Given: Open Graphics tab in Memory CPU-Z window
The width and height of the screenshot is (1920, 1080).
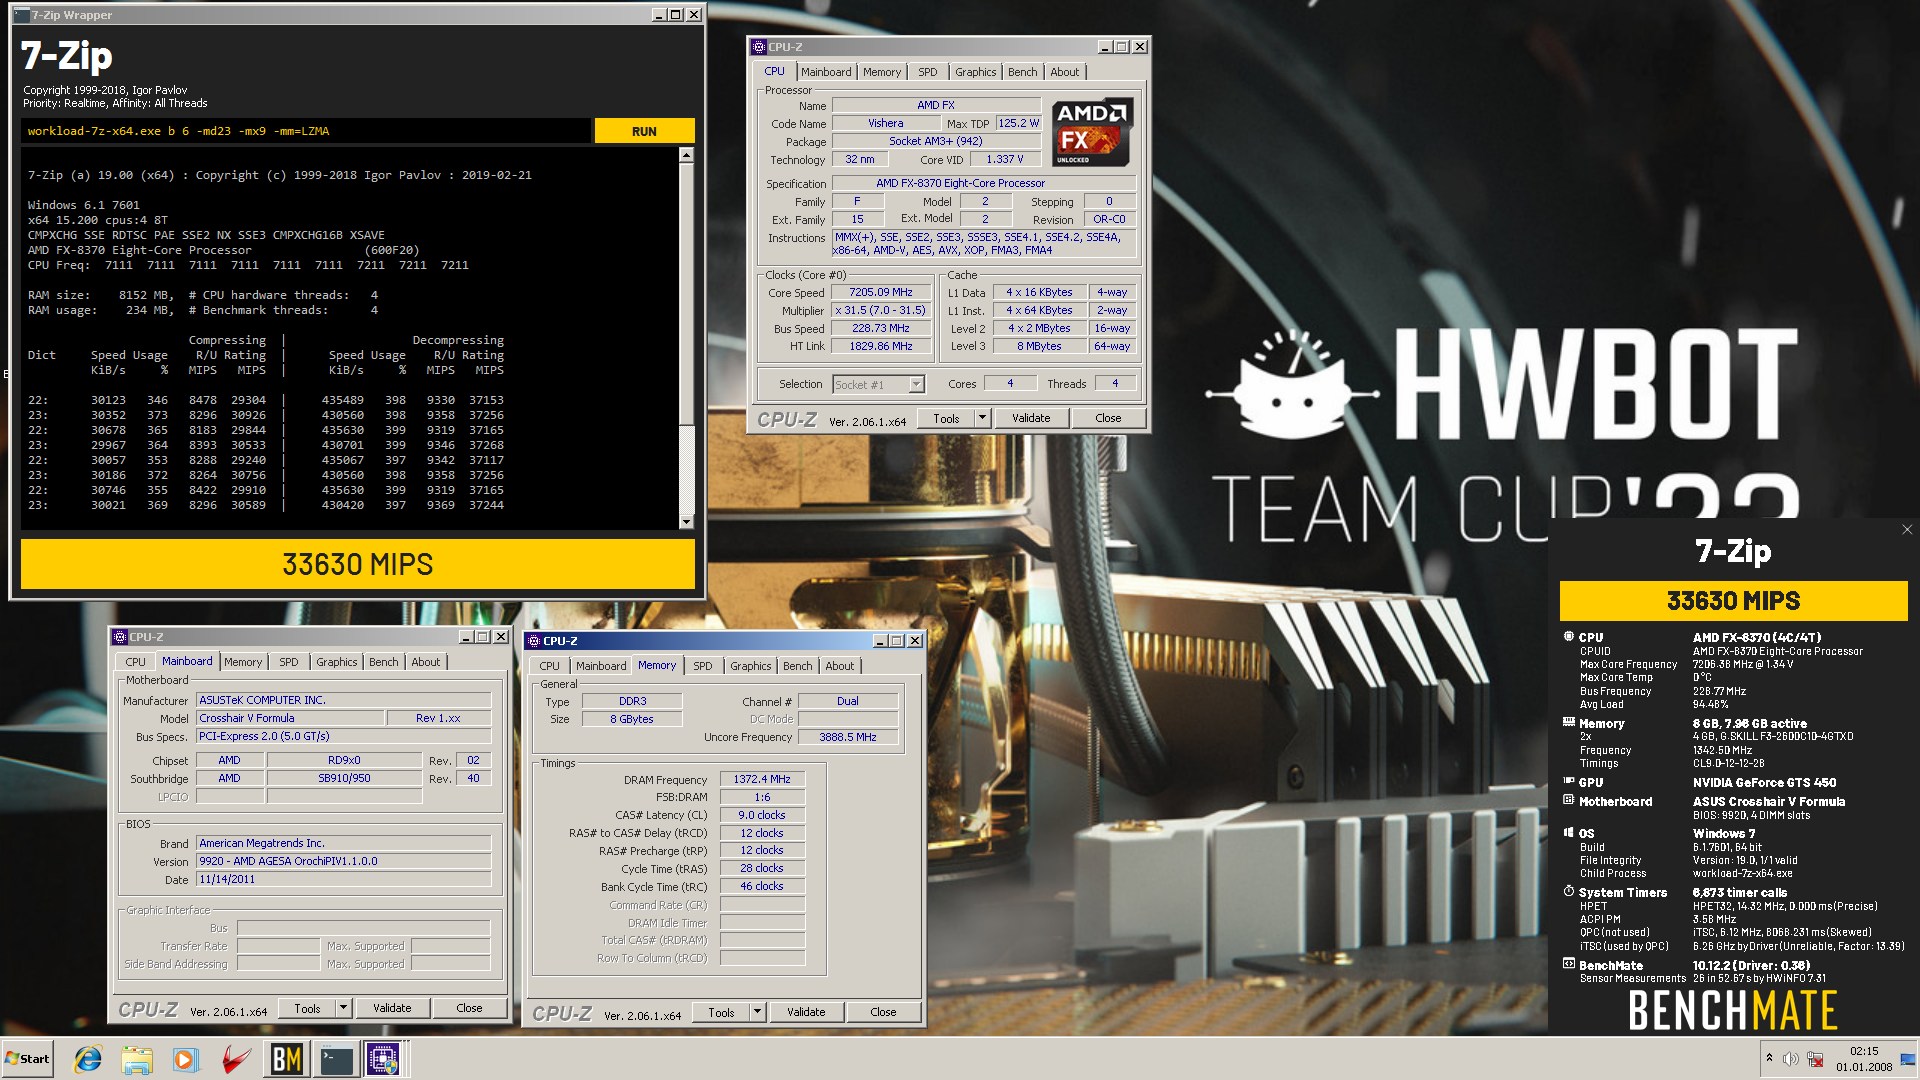Looking at the screenshot, I should pos(750,666).
